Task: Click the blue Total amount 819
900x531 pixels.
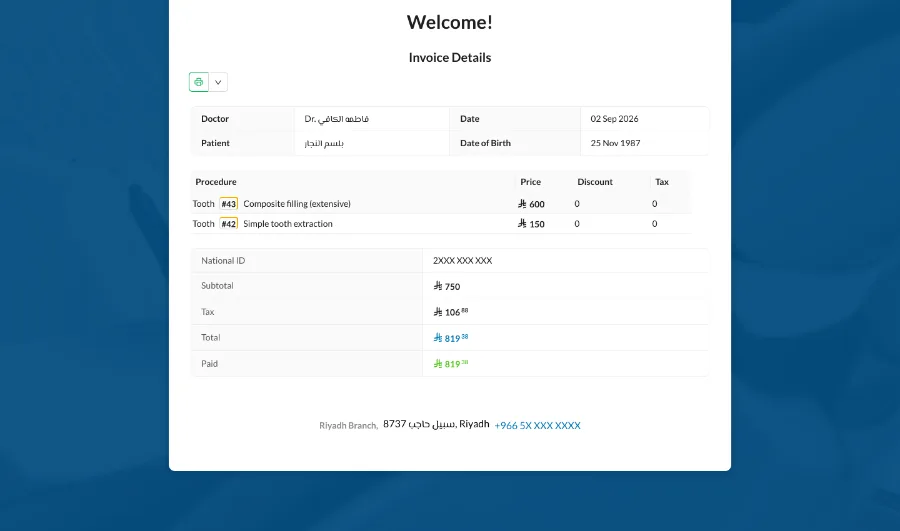Action: [x=451, y=338]
